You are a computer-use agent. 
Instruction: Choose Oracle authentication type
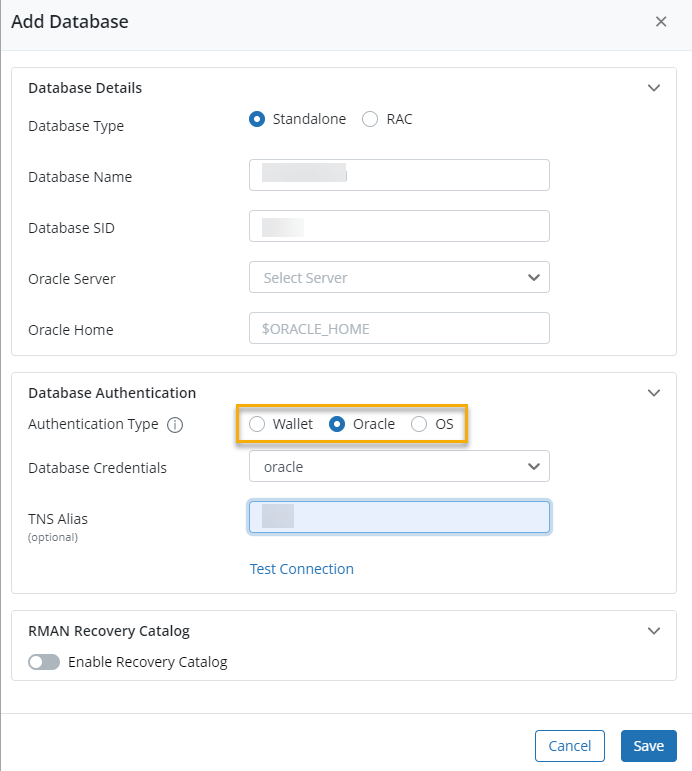pyautogui.click(x=338, y=424)
